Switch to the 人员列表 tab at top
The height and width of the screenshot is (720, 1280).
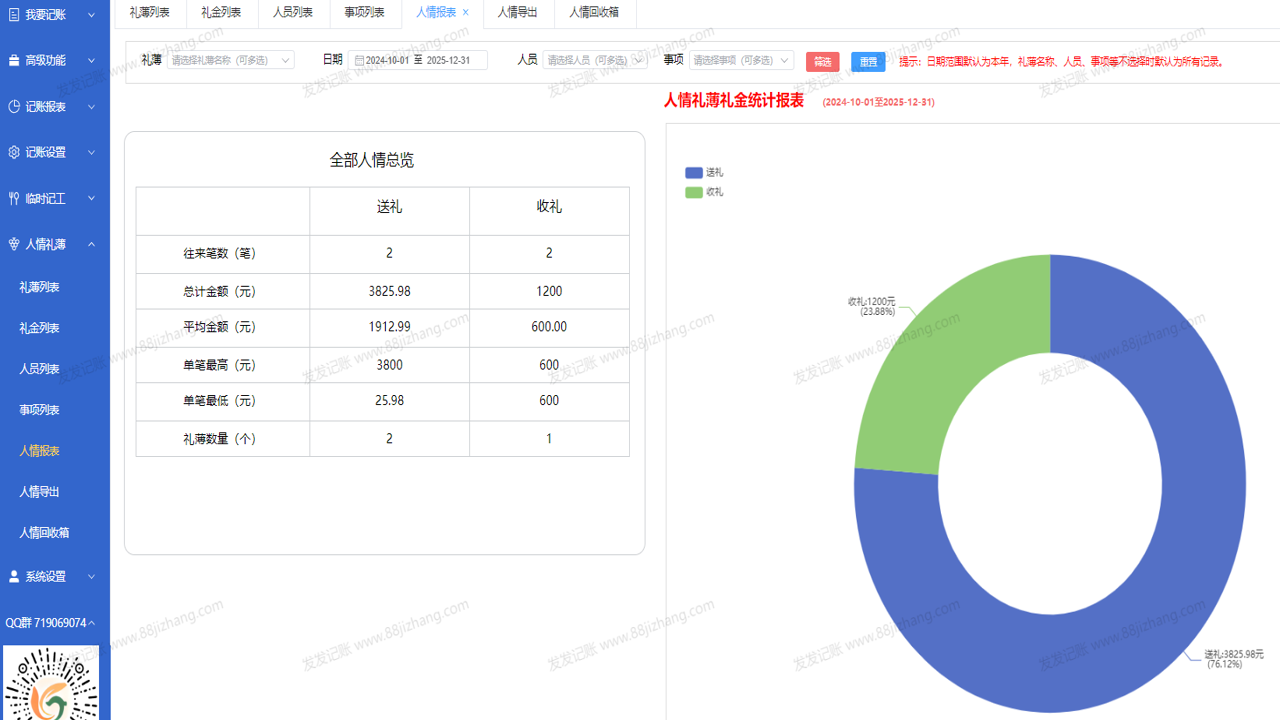[293, 13]
